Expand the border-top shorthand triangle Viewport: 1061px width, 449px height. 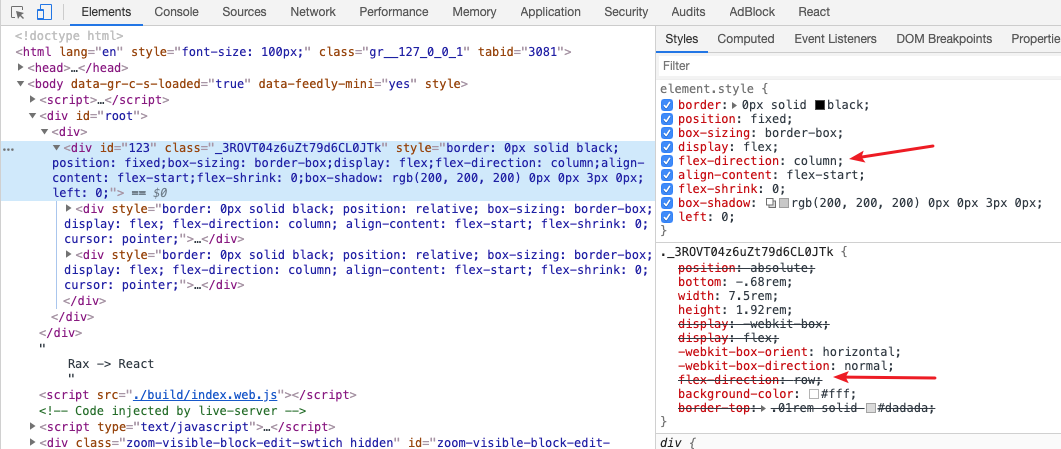point(765,408)
